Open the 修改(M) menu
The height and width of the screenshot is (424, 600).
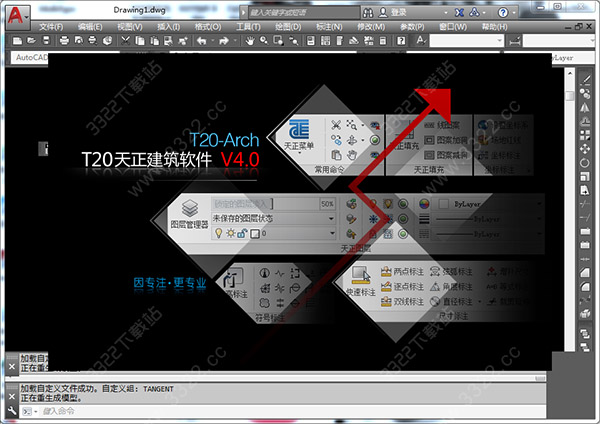[371, 27]
